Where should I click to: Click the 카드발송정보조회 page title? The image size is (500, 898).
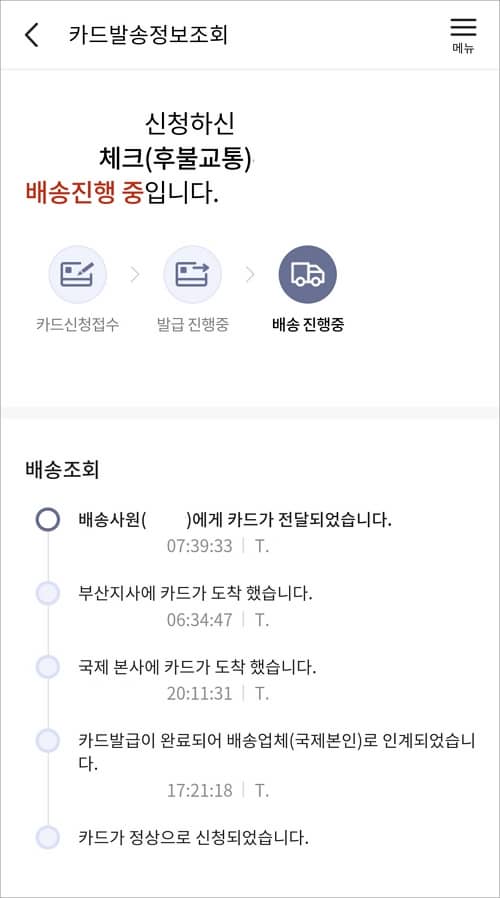pos(148,34)
